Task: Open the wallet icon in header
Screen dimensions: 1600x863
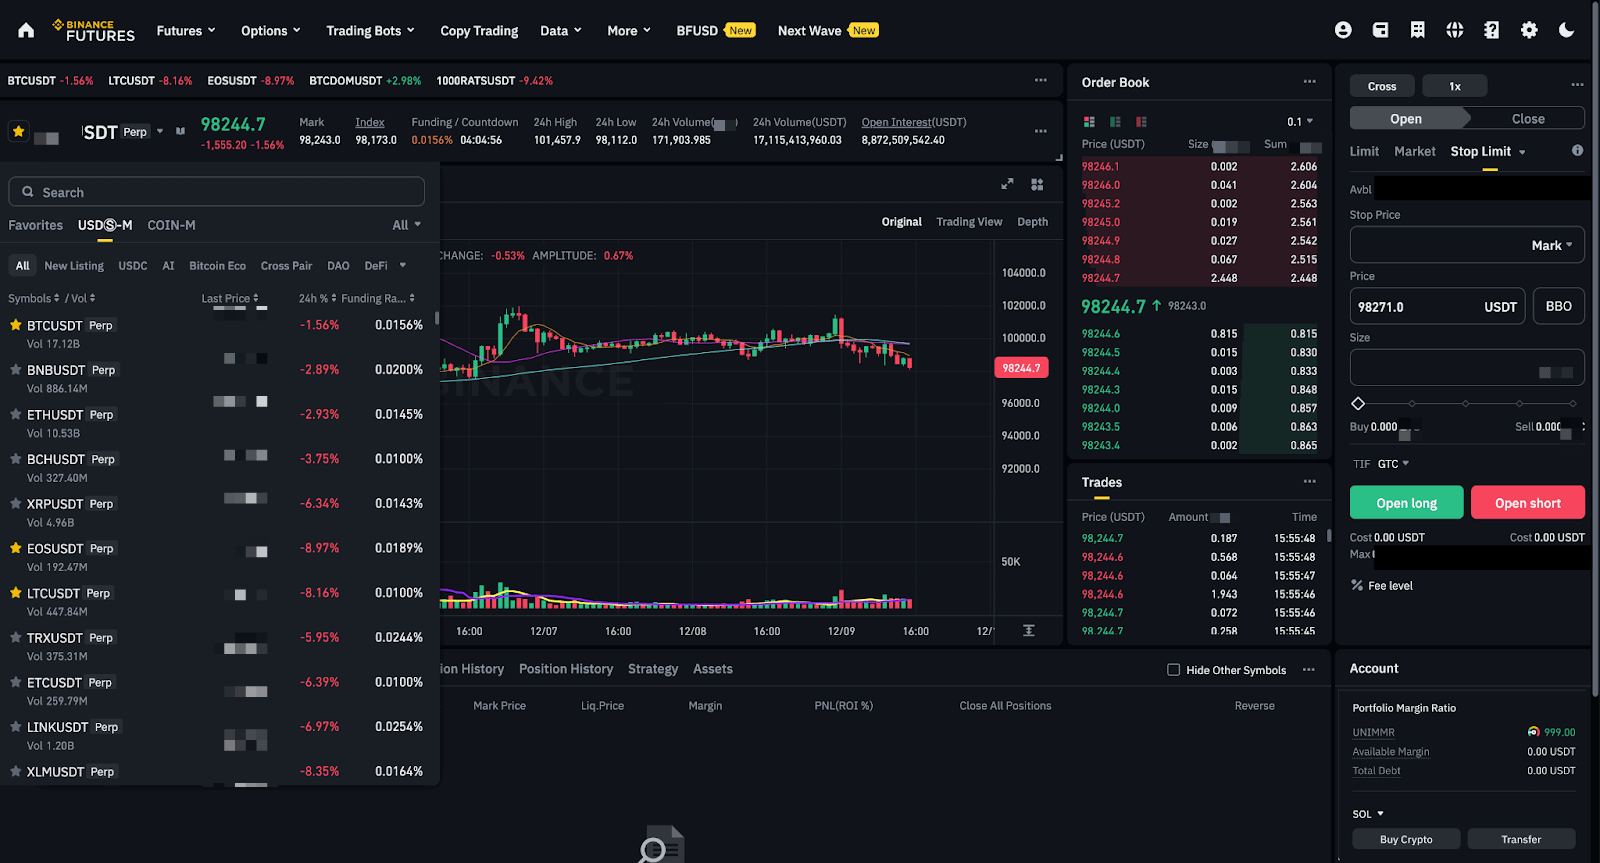Action: coord(1380,30)
